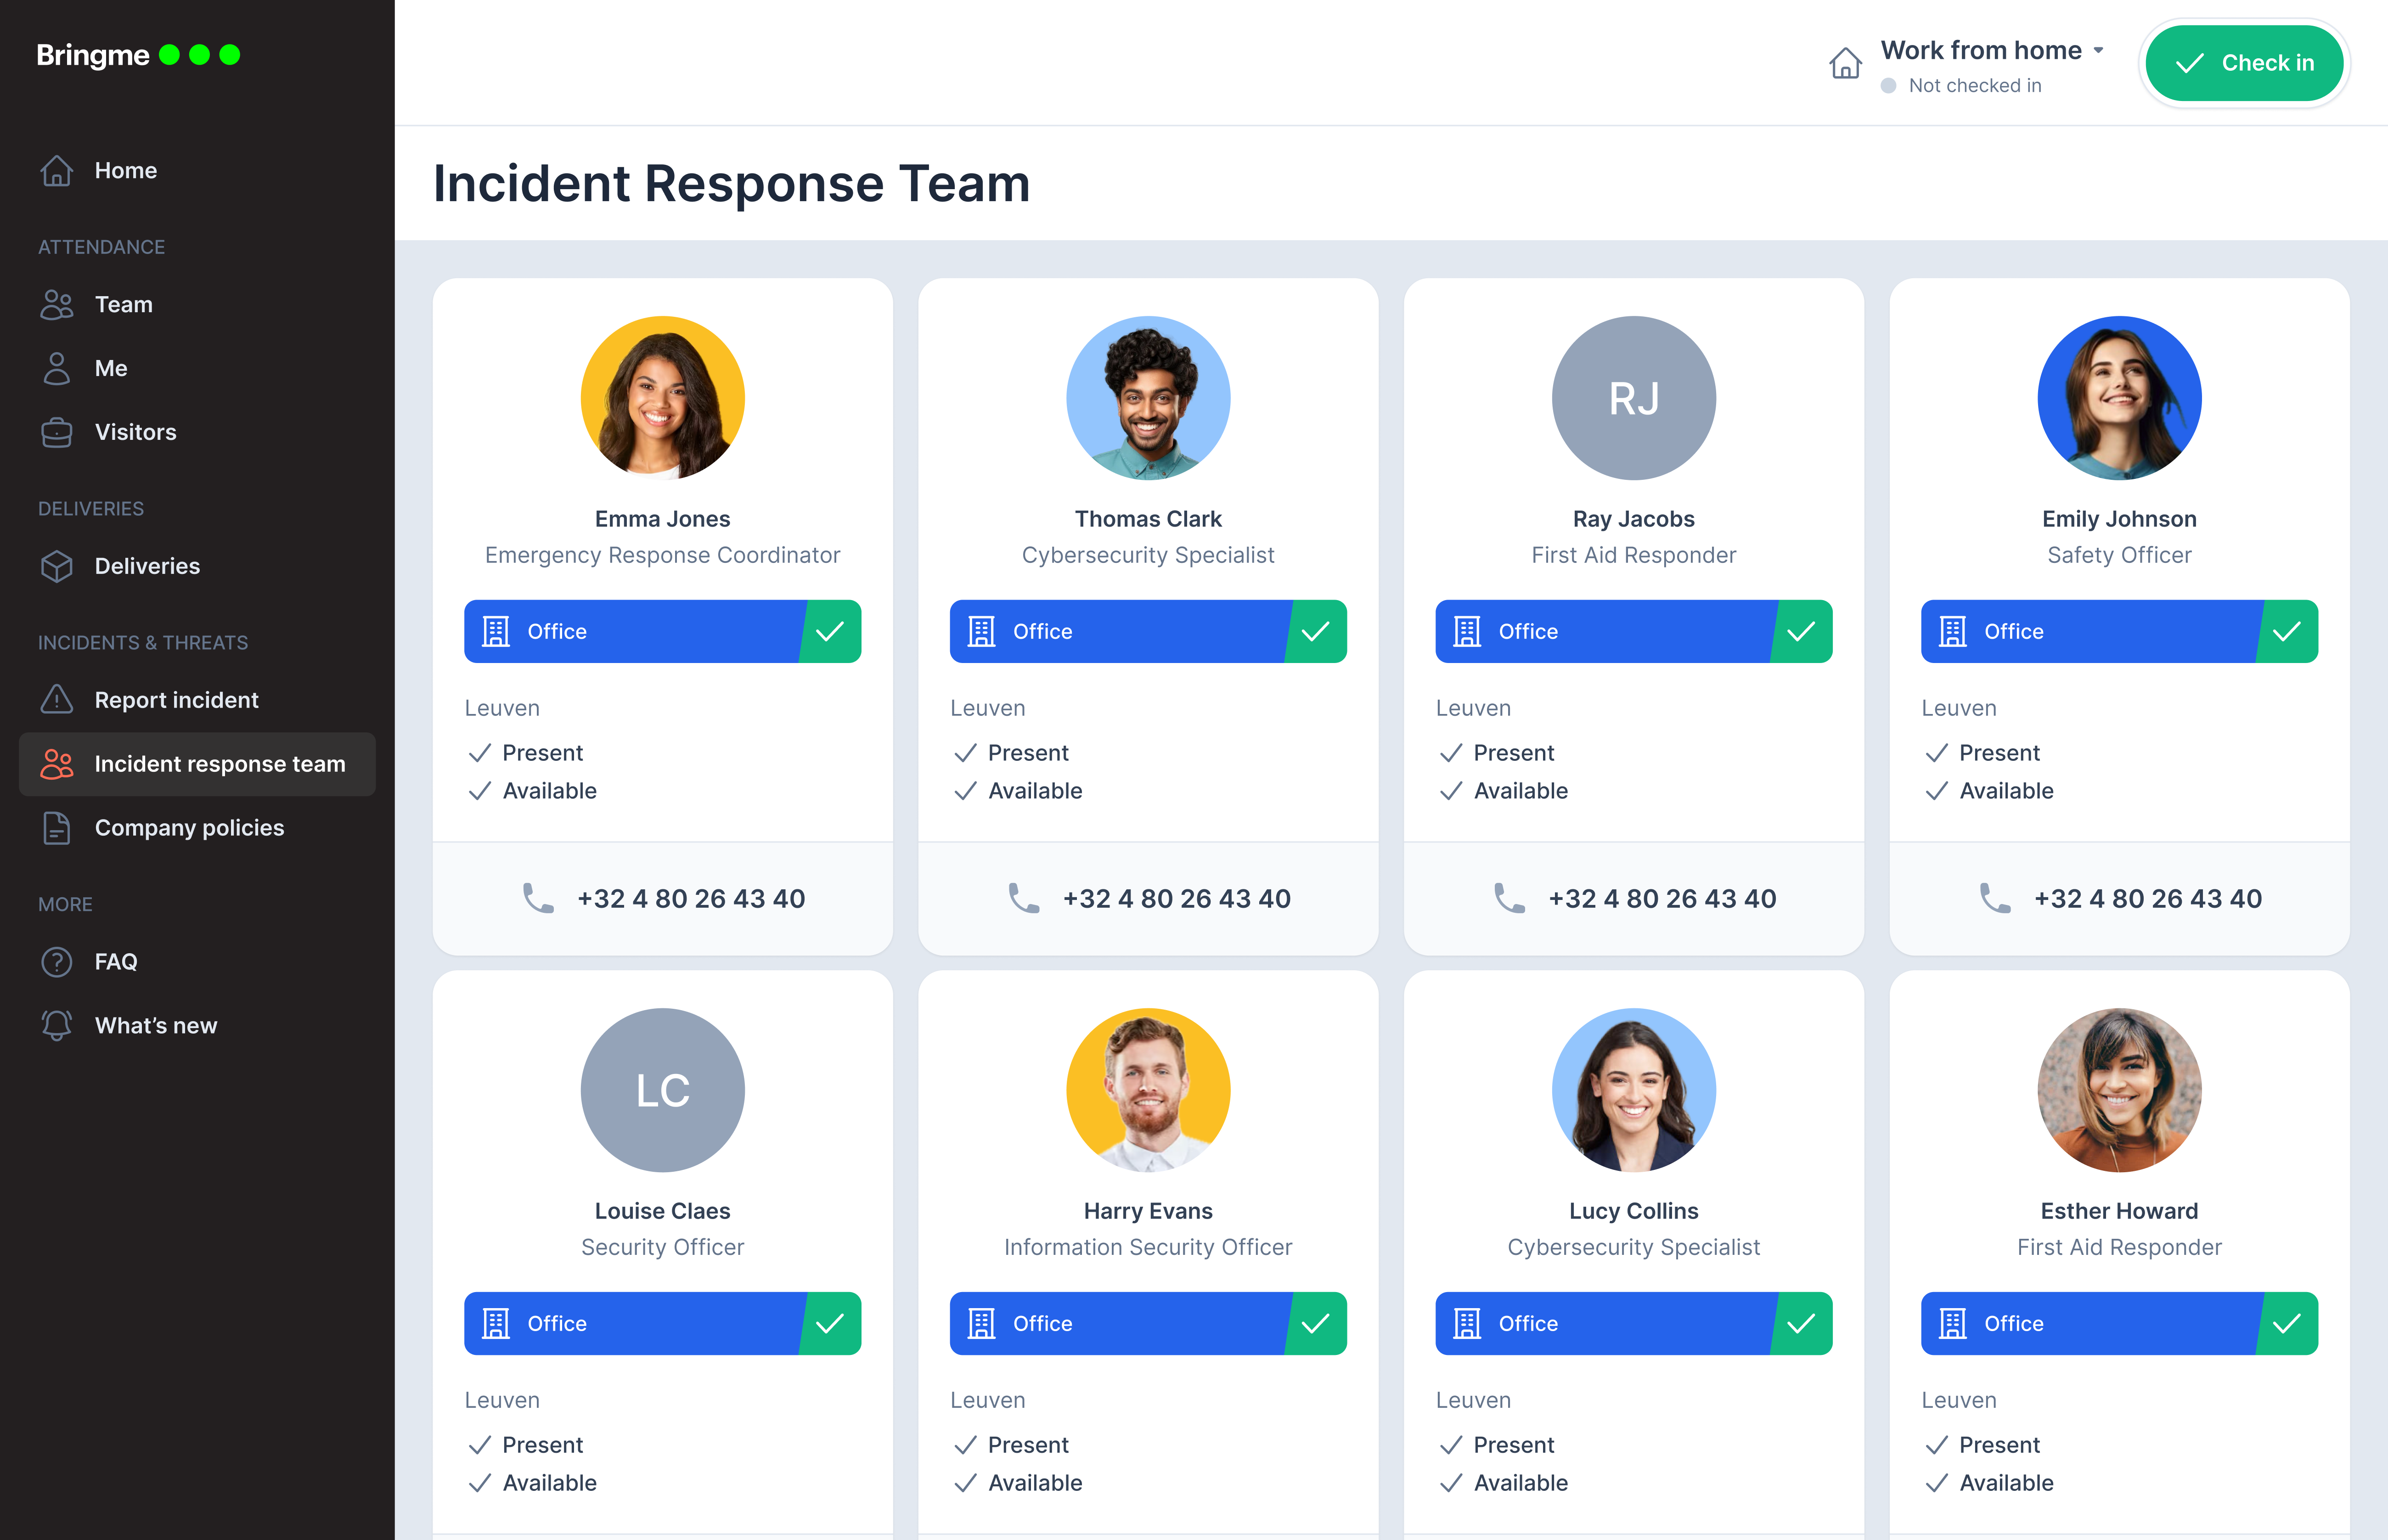
Task: Click Safety Officer role text
Action: pos(2120,555)
